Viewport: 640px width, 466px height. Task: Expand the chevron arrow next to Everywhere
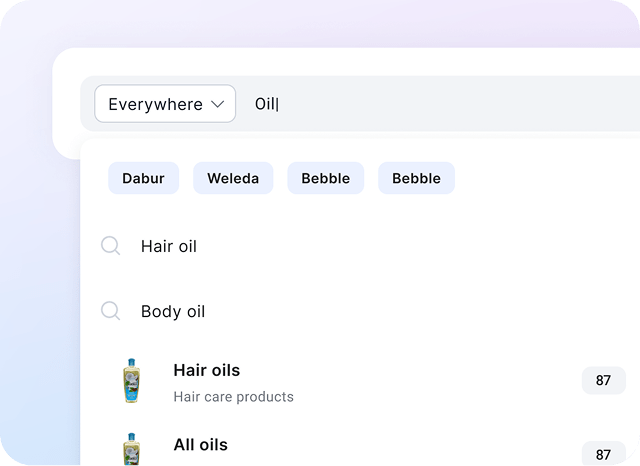click(218, 104)
